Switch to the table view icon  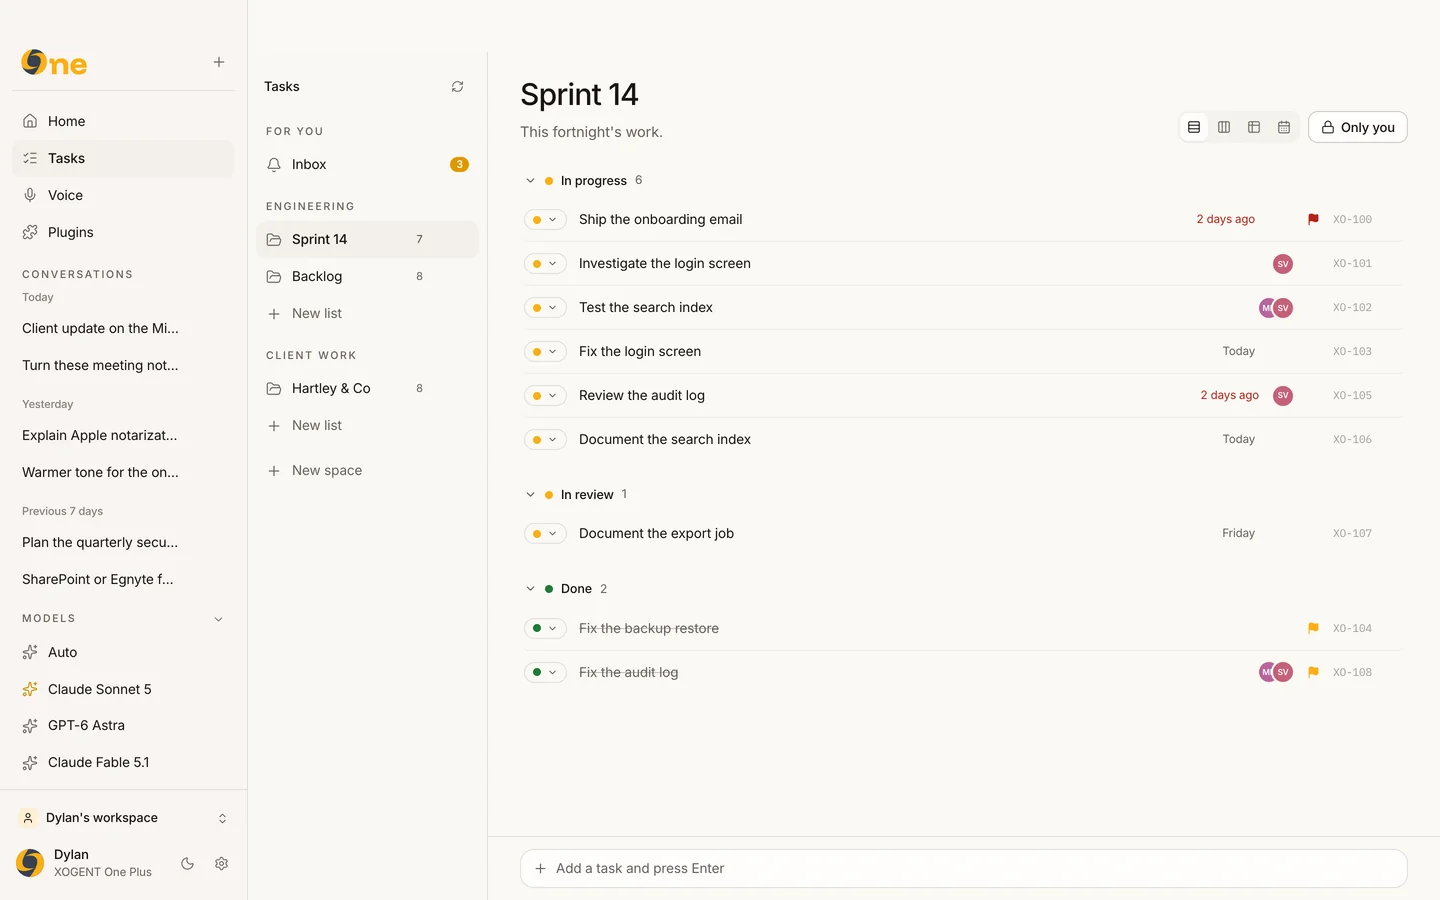(1254, 127)
